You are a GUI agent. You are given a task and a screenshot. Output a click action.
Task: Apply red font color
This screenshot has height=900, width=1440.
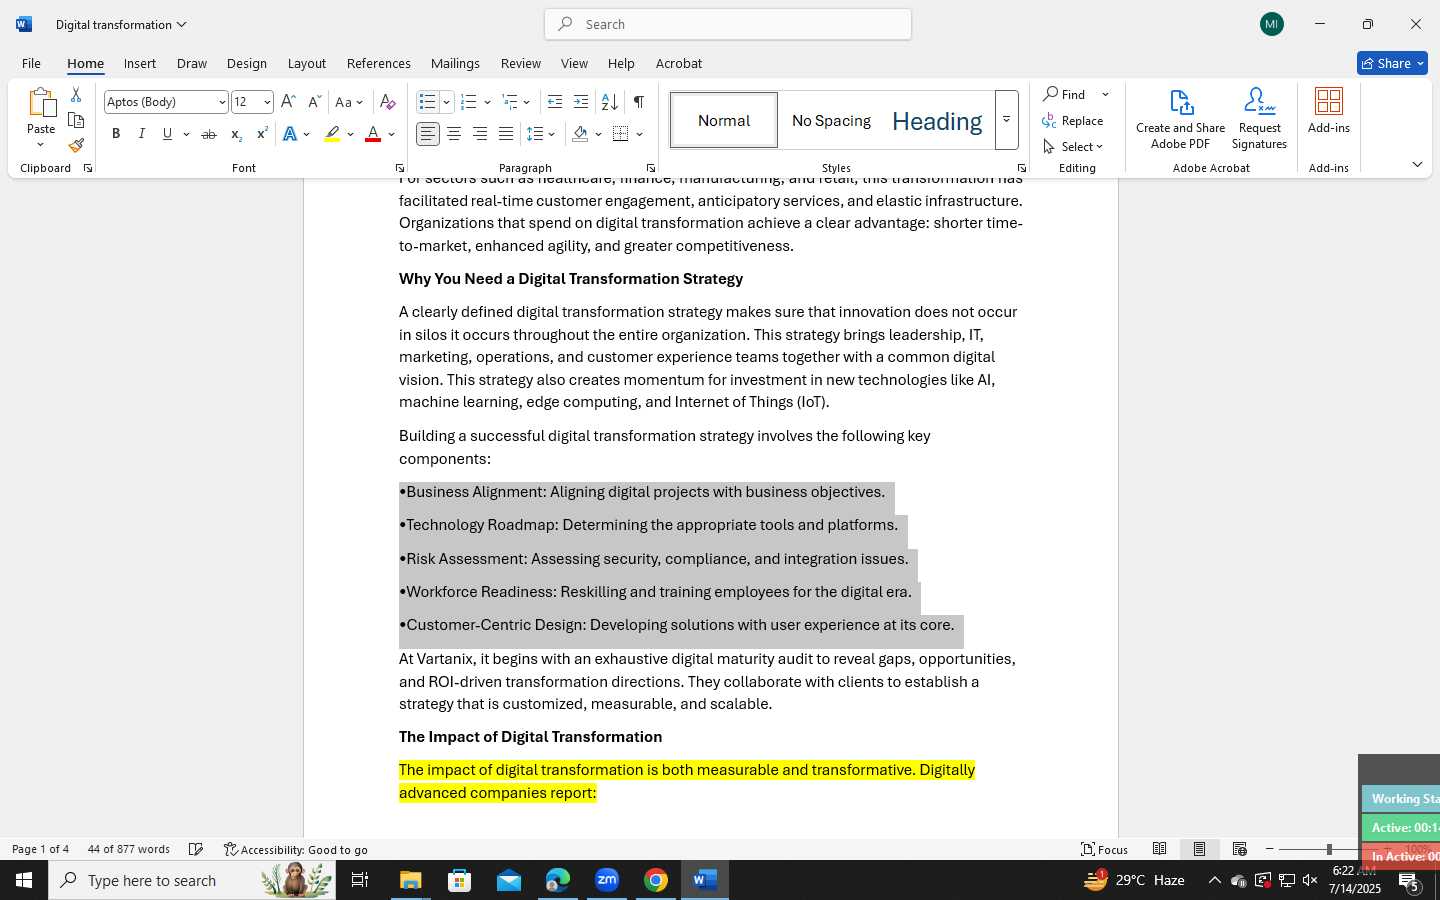click(x=373, y=134)
